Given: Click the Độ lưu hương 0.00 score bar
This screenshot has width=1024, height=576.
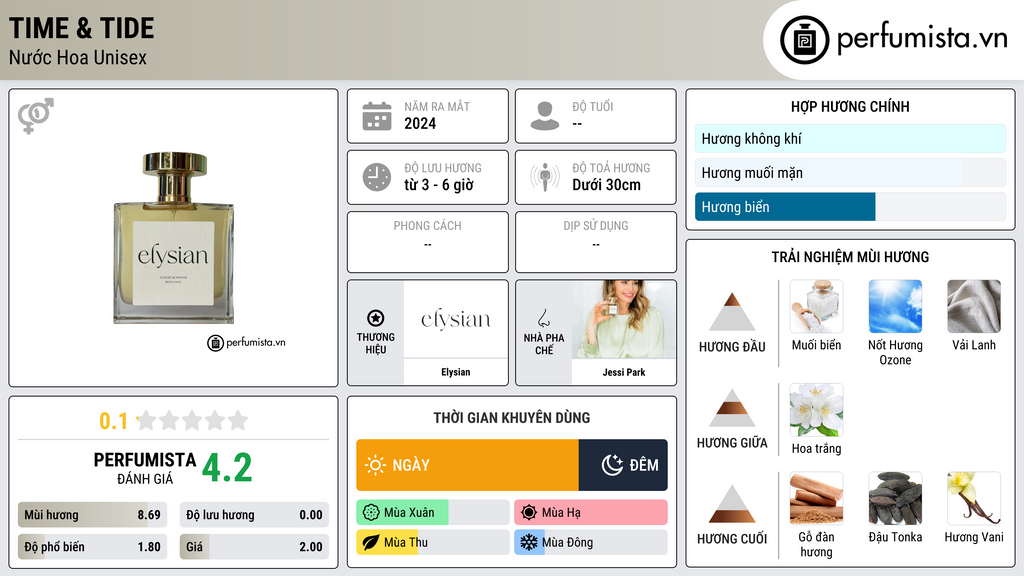Looking at the screenshot, I should tap(254, 515).
